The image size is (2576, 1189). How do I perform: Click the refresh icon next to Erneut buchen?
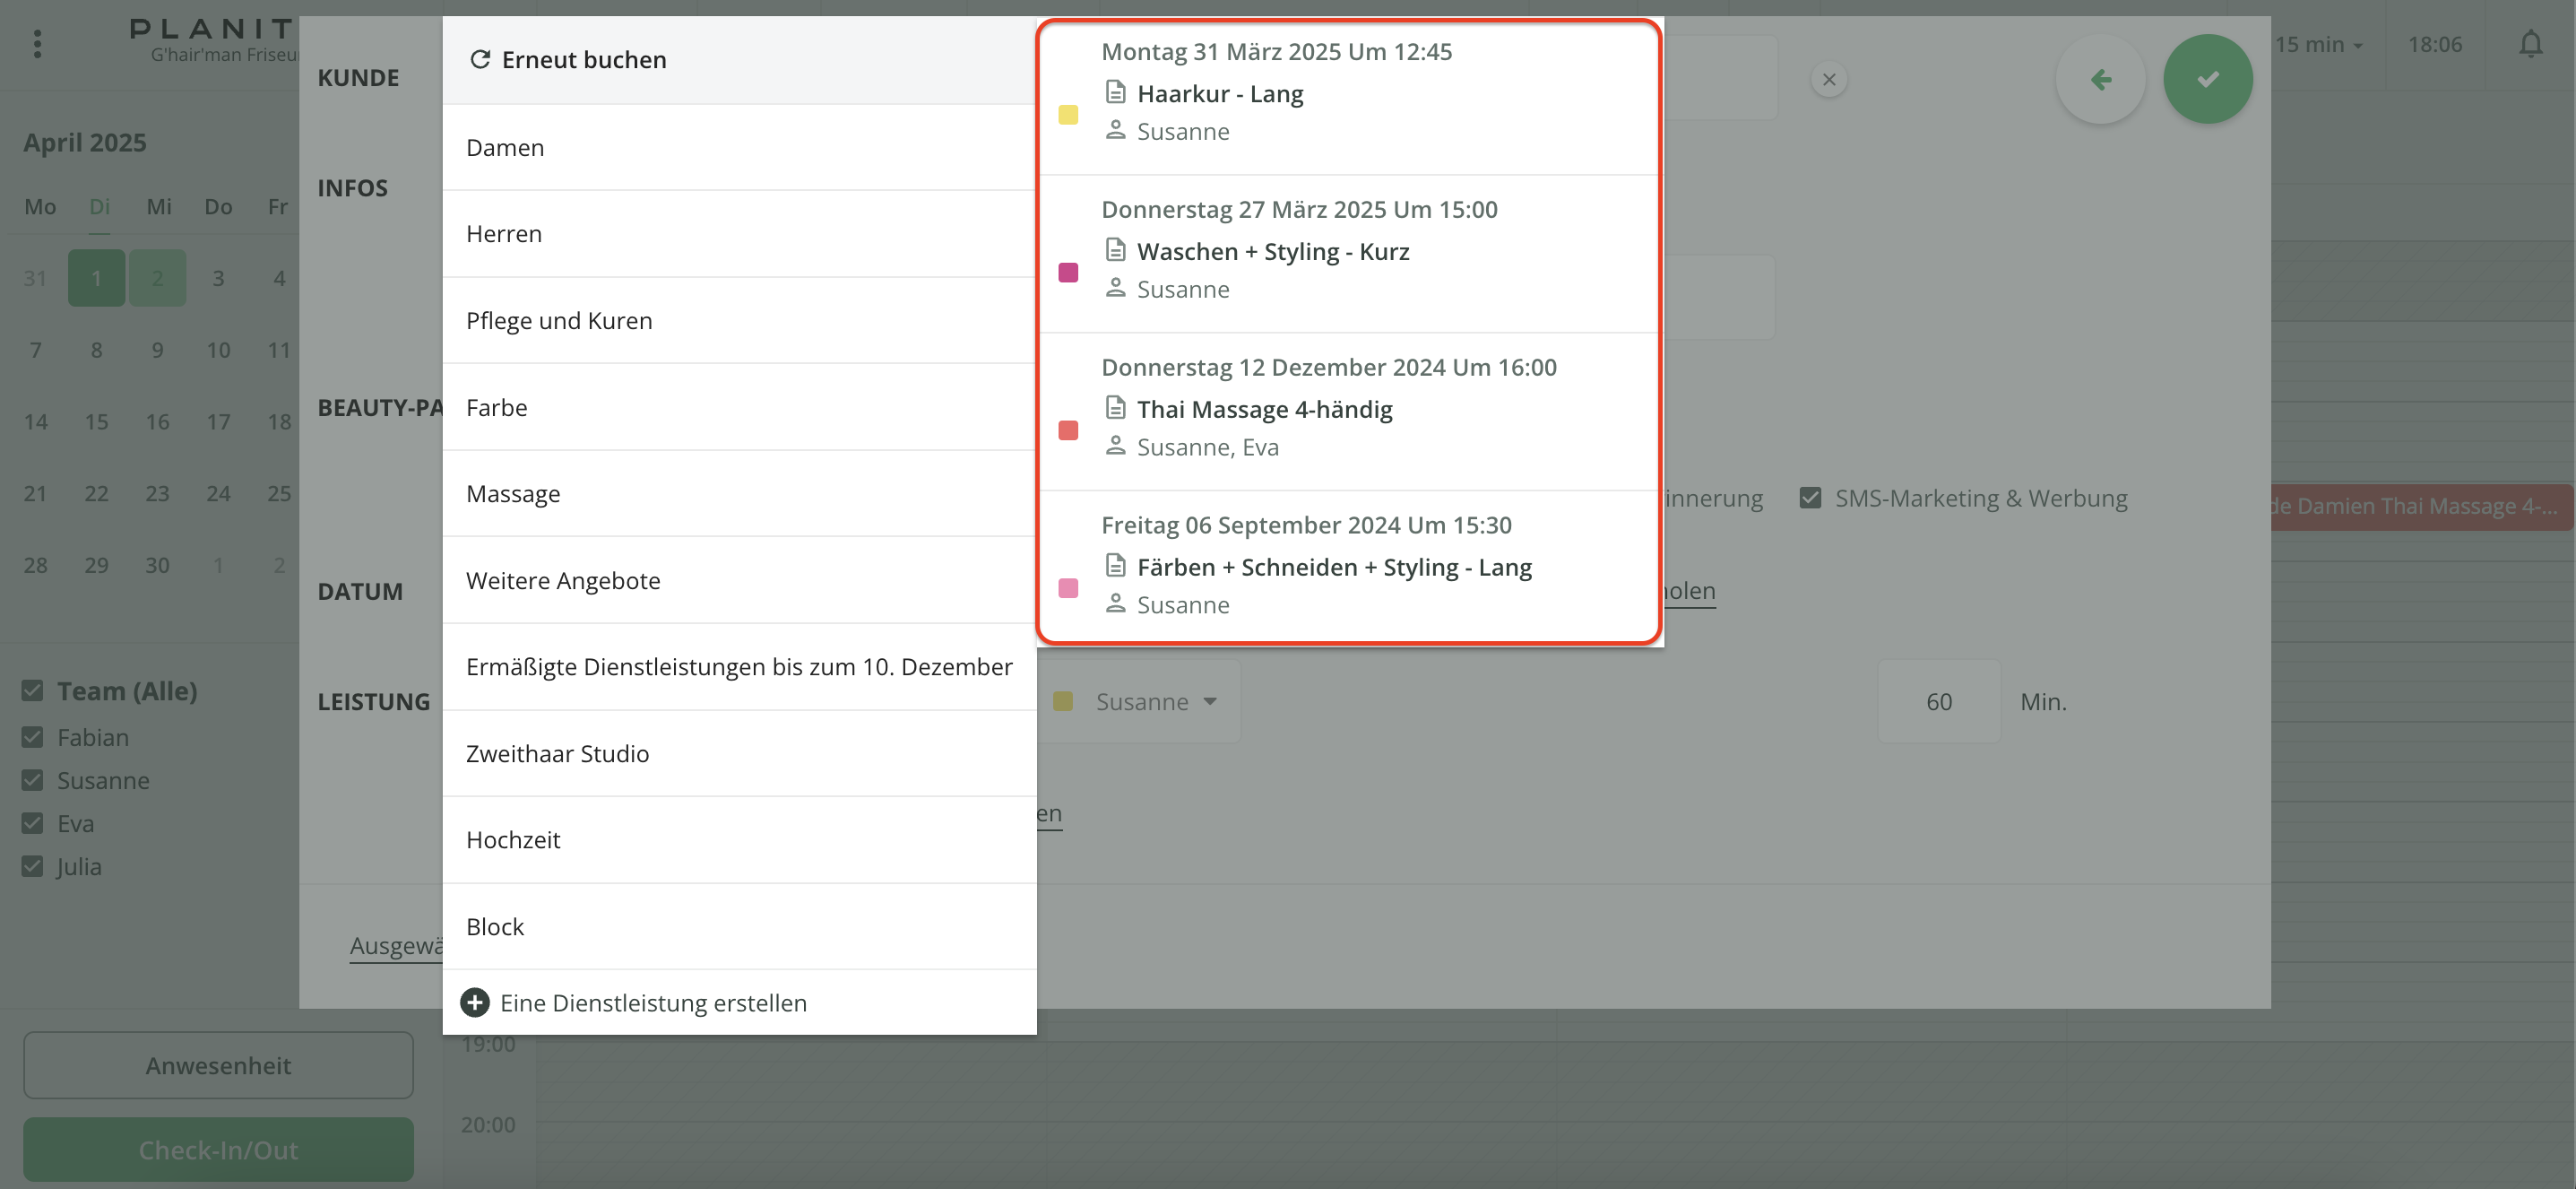(x=480, y=60)
